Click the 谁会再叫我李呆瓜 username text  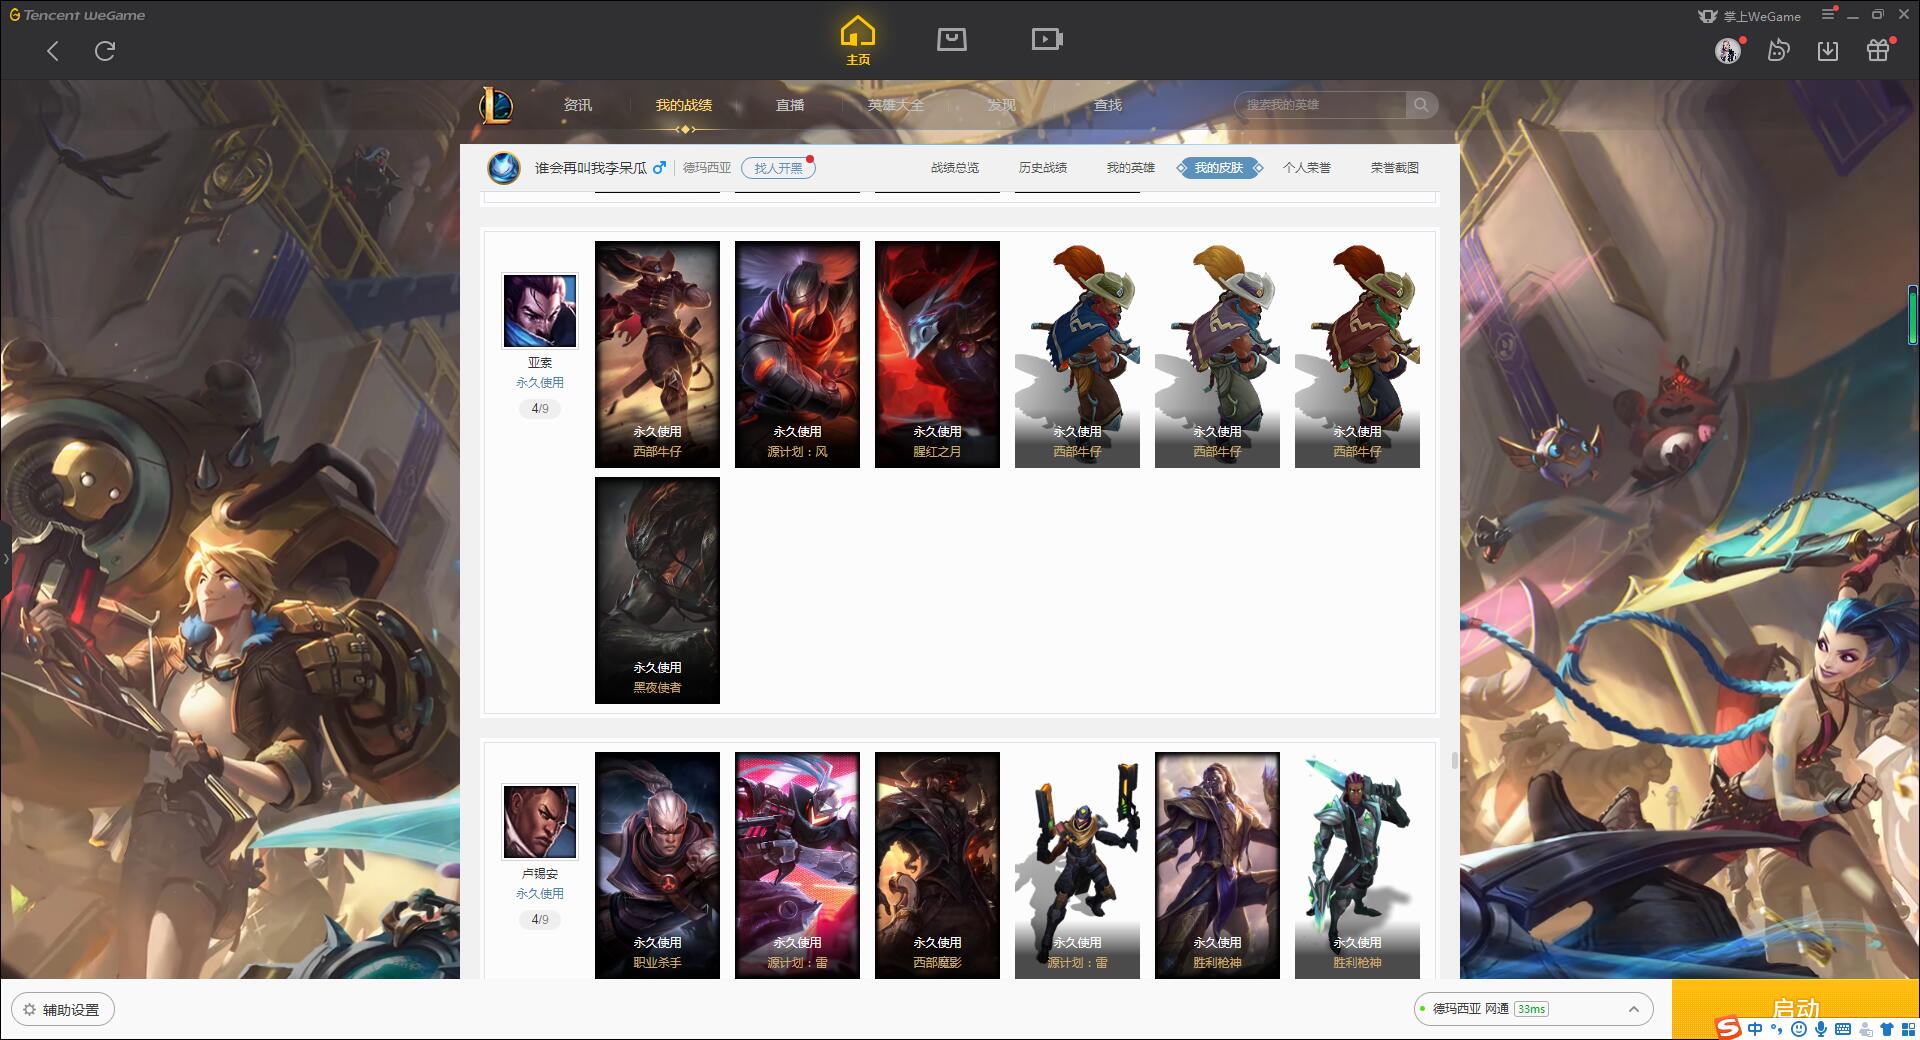click(x=590, y=168)
